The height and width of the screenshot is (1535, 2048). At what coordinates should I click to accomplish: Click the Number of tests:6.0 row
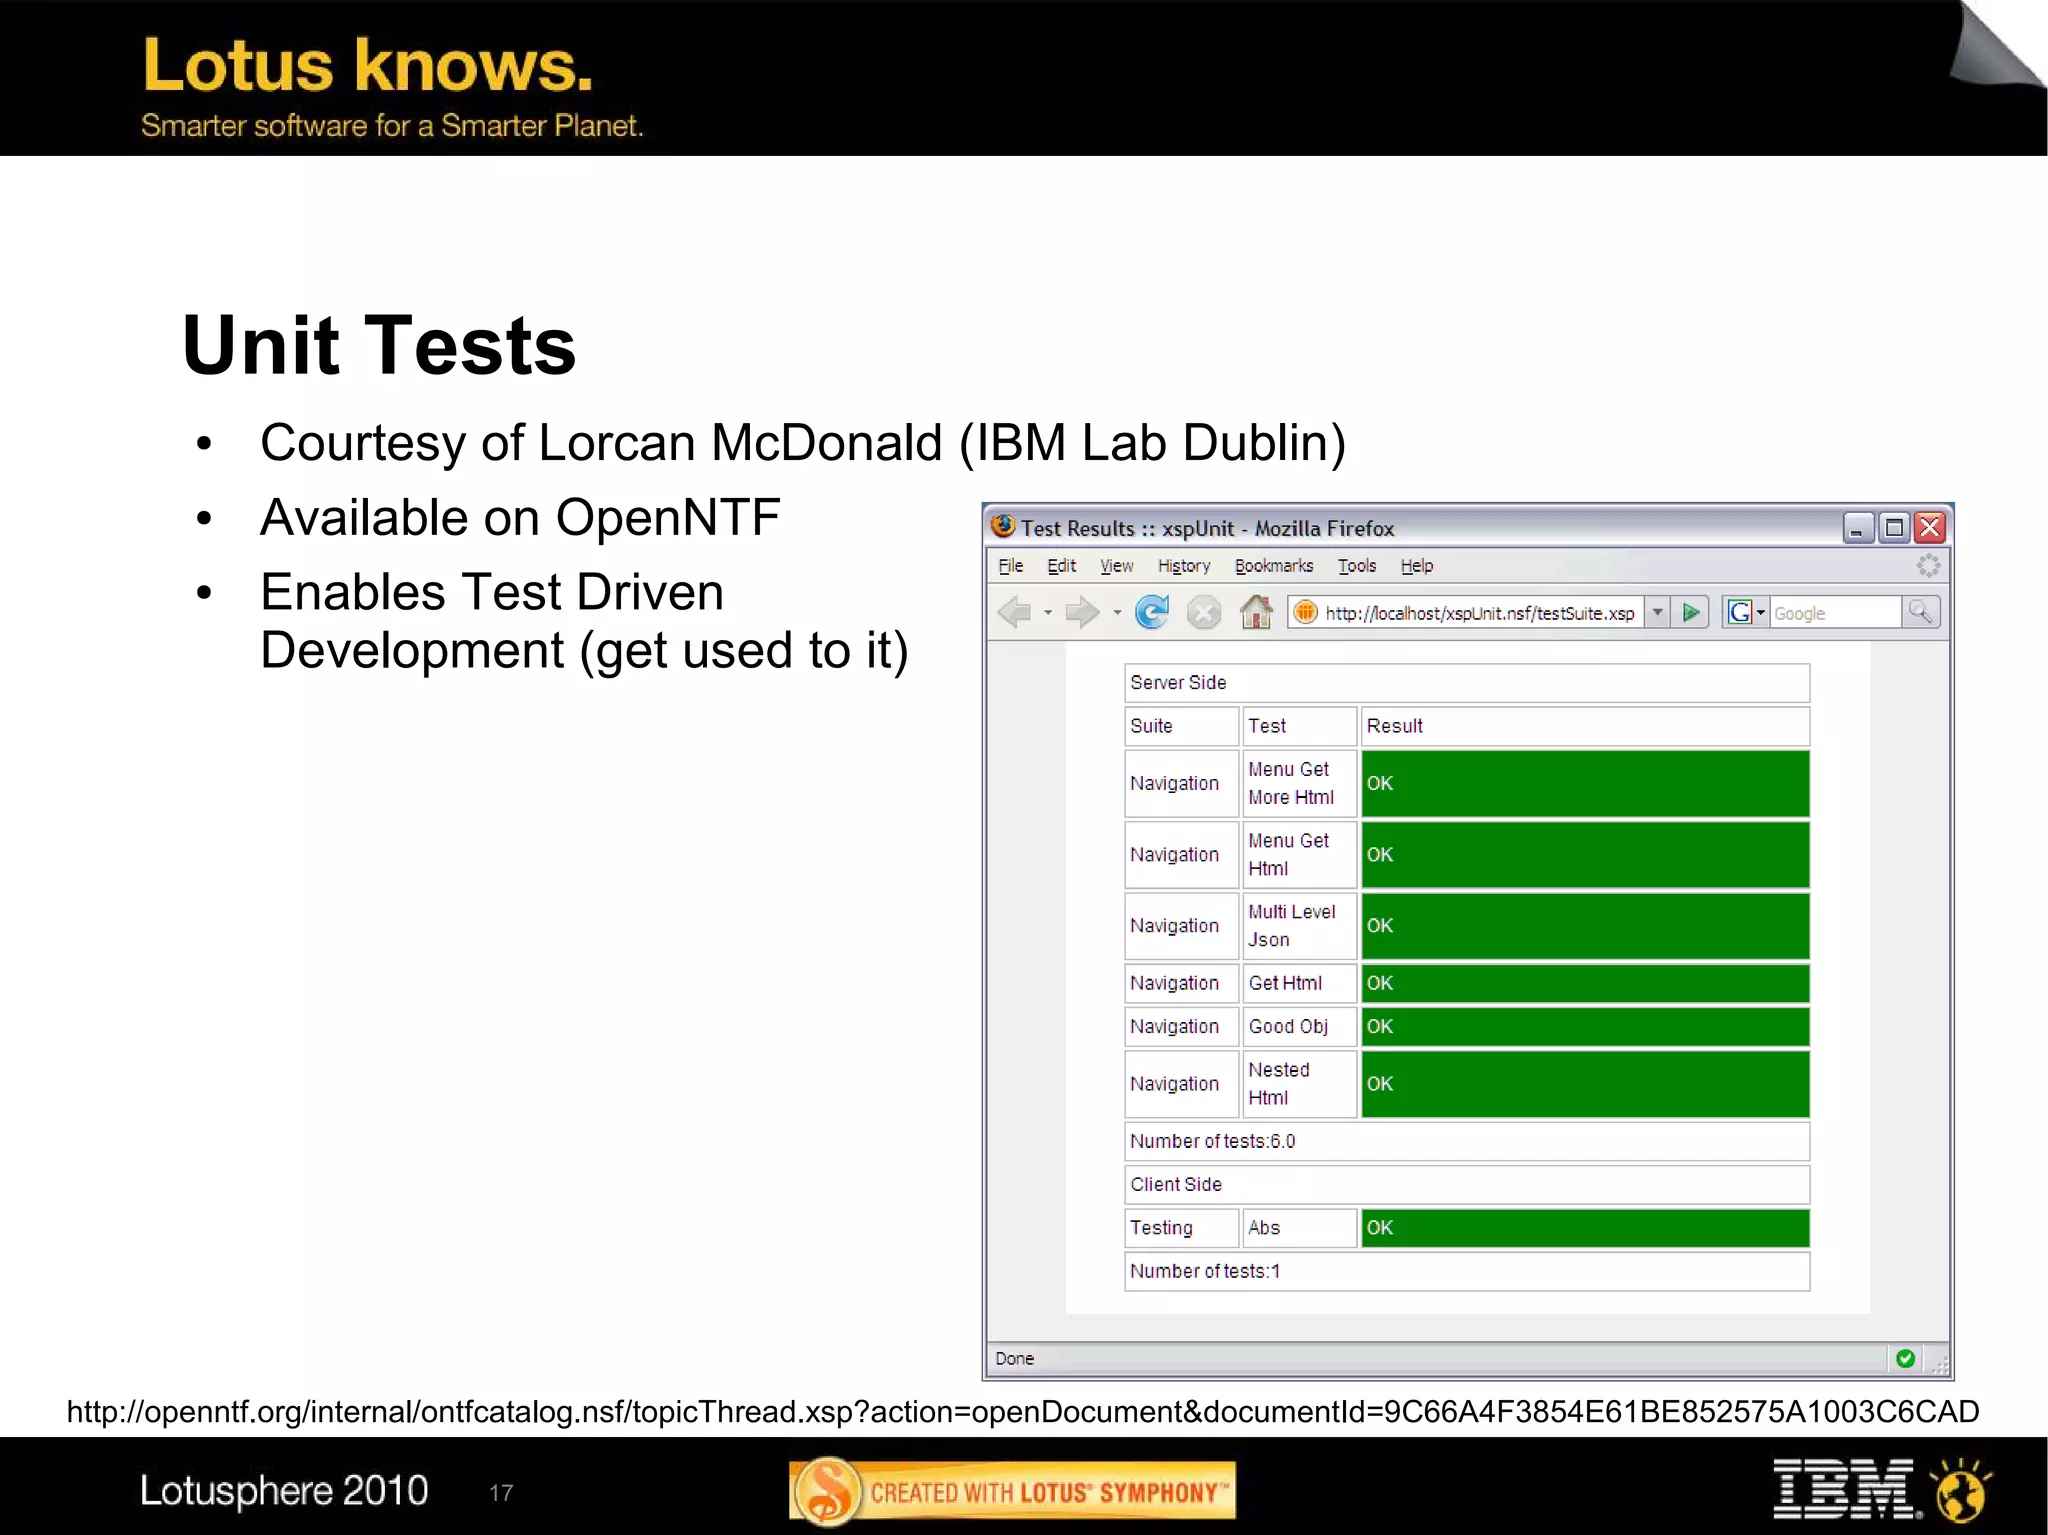point(1467,1141)
